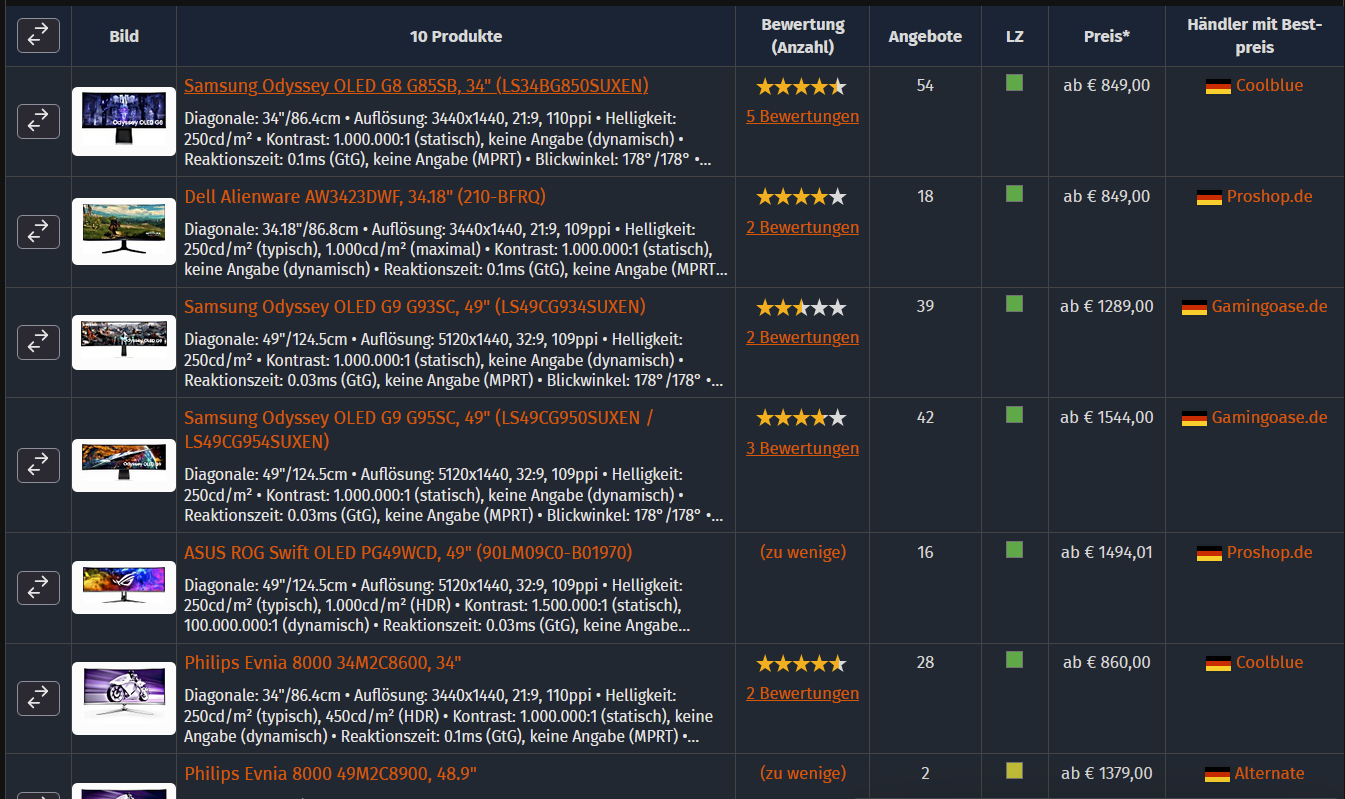This screenshot has height=799, width=1345.
Task: Open Philips Evnia 8000 34M2C8600 product link
Action: point(323,663)
